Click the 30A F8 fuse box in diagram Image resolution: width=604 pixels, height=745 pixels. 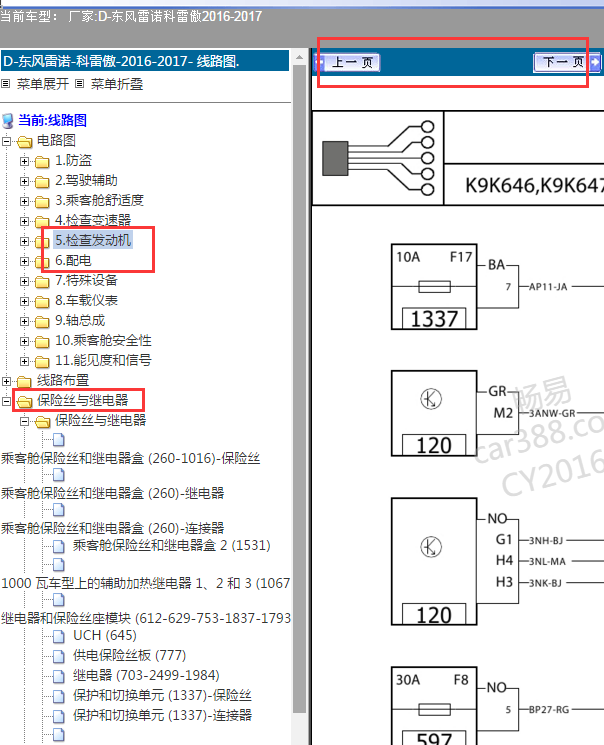[434, 706]
